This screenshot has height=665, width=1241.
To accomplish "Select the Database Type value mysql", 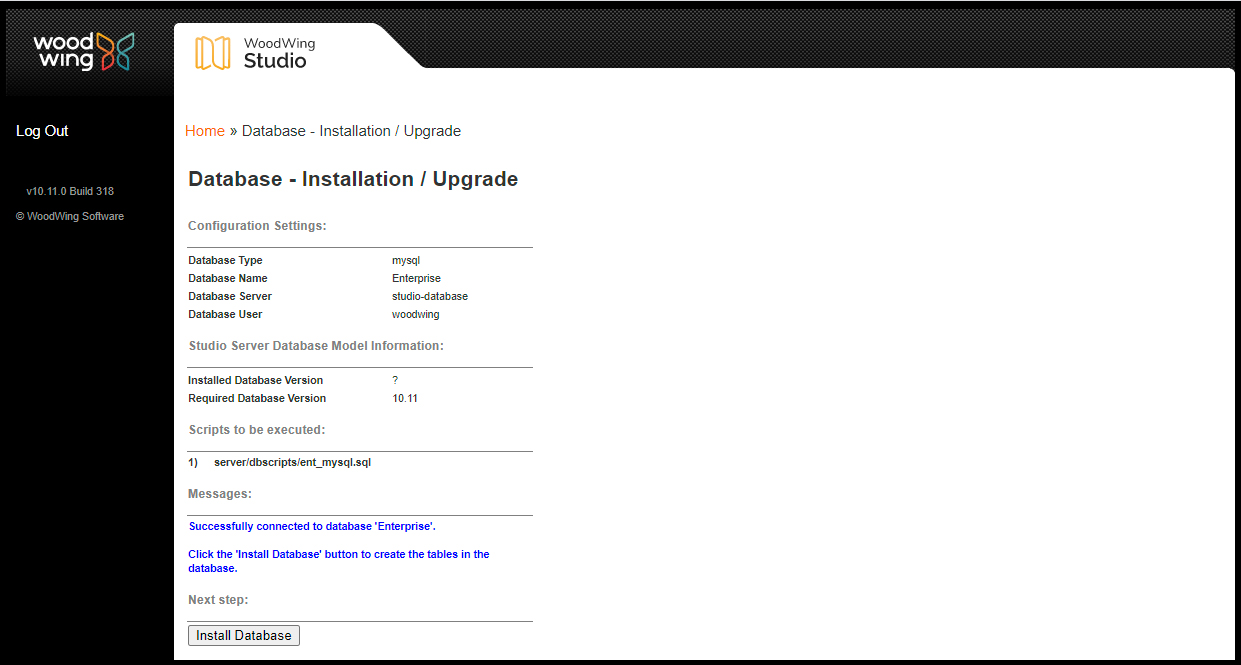I will pyautogui.click(x=406, y=260).
